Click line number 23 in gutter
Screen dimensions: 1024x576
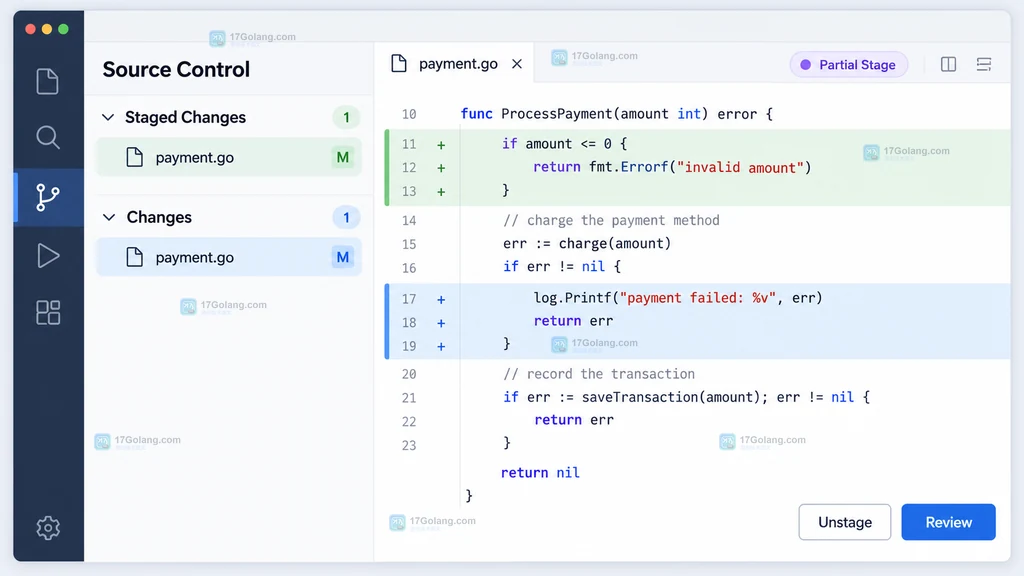click(x=409, y=445)
